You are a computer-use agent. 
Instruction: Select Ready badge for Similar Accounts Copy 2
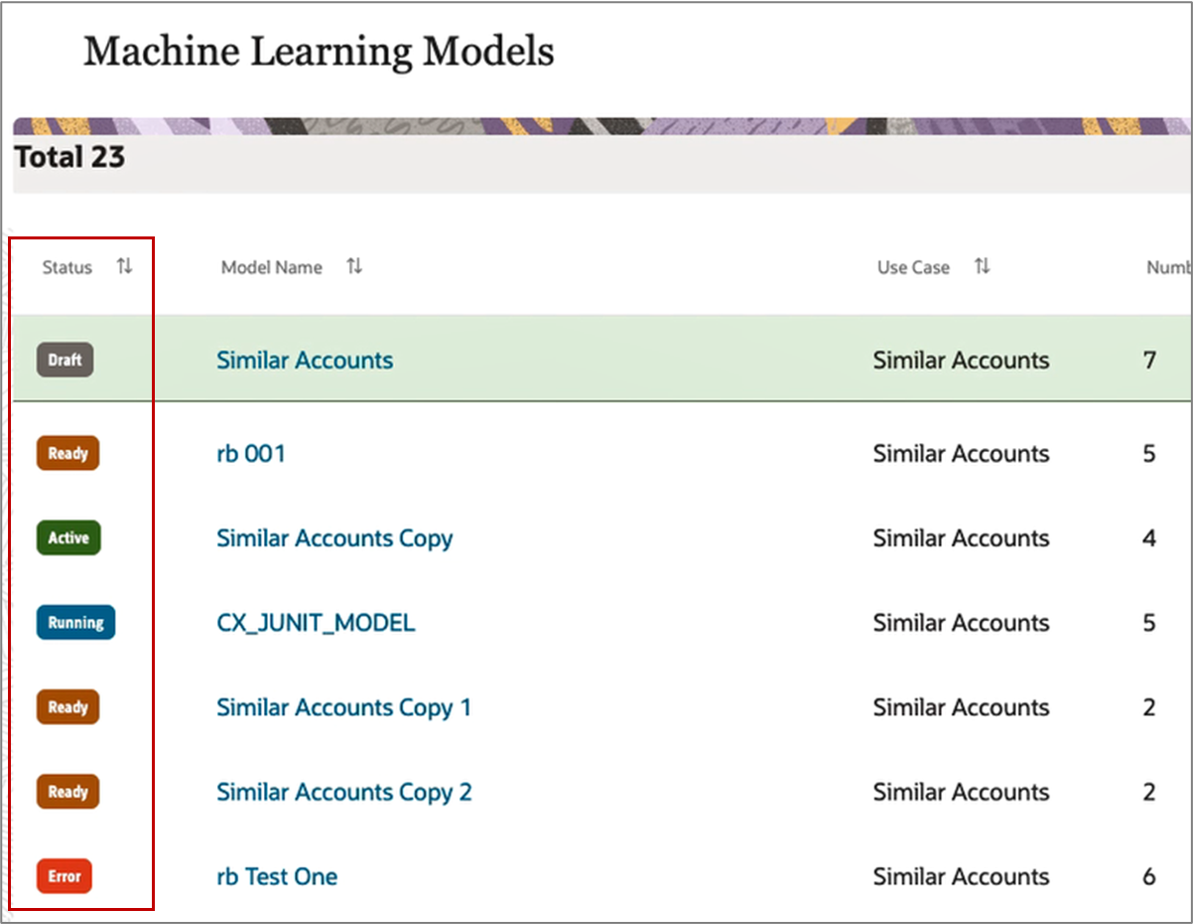68,792
